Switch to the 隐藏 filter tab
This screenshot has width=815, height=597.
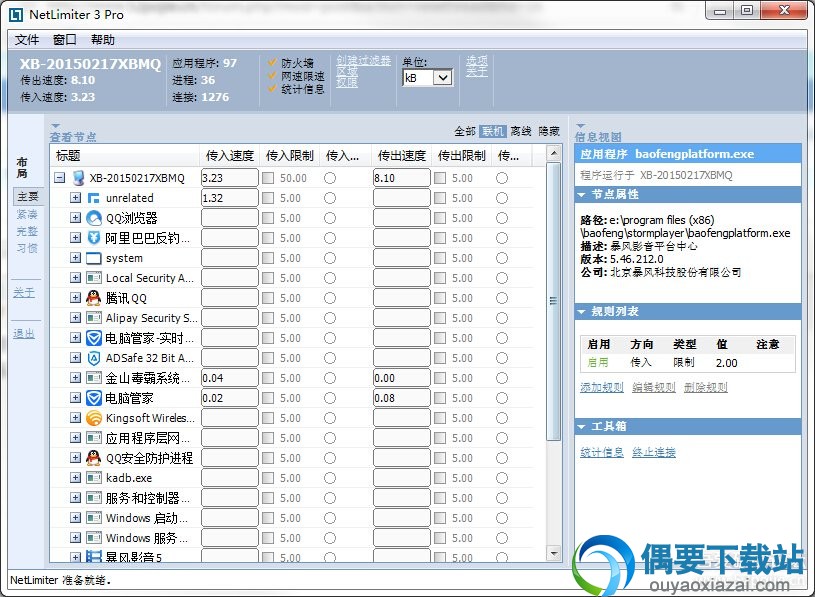[549, 131]
